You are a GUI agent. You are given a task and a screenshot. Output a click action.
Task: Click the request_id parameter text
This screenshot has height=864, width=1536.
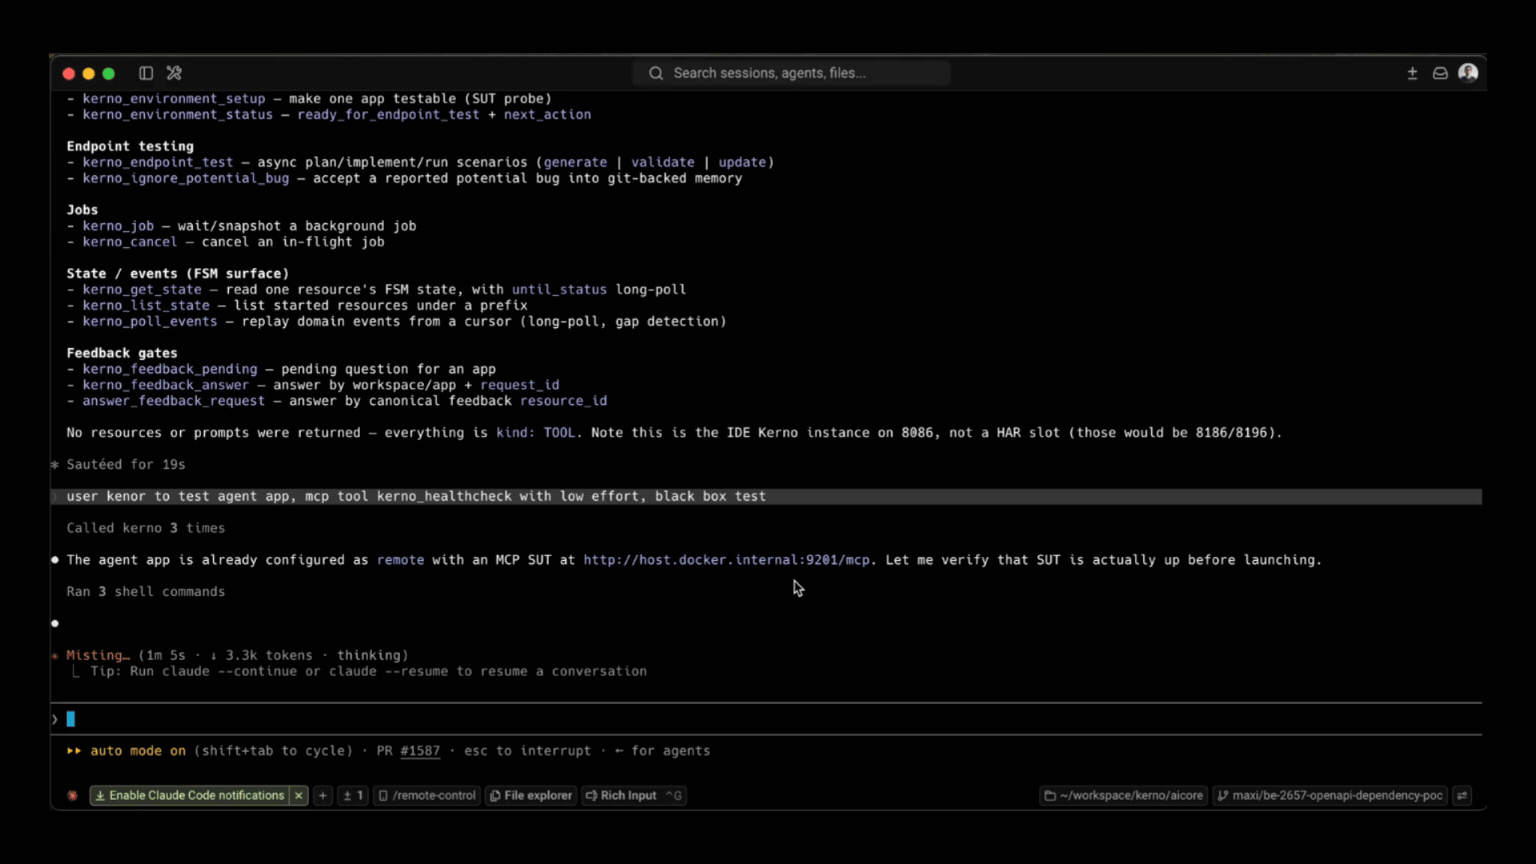(x=519, y=385)
